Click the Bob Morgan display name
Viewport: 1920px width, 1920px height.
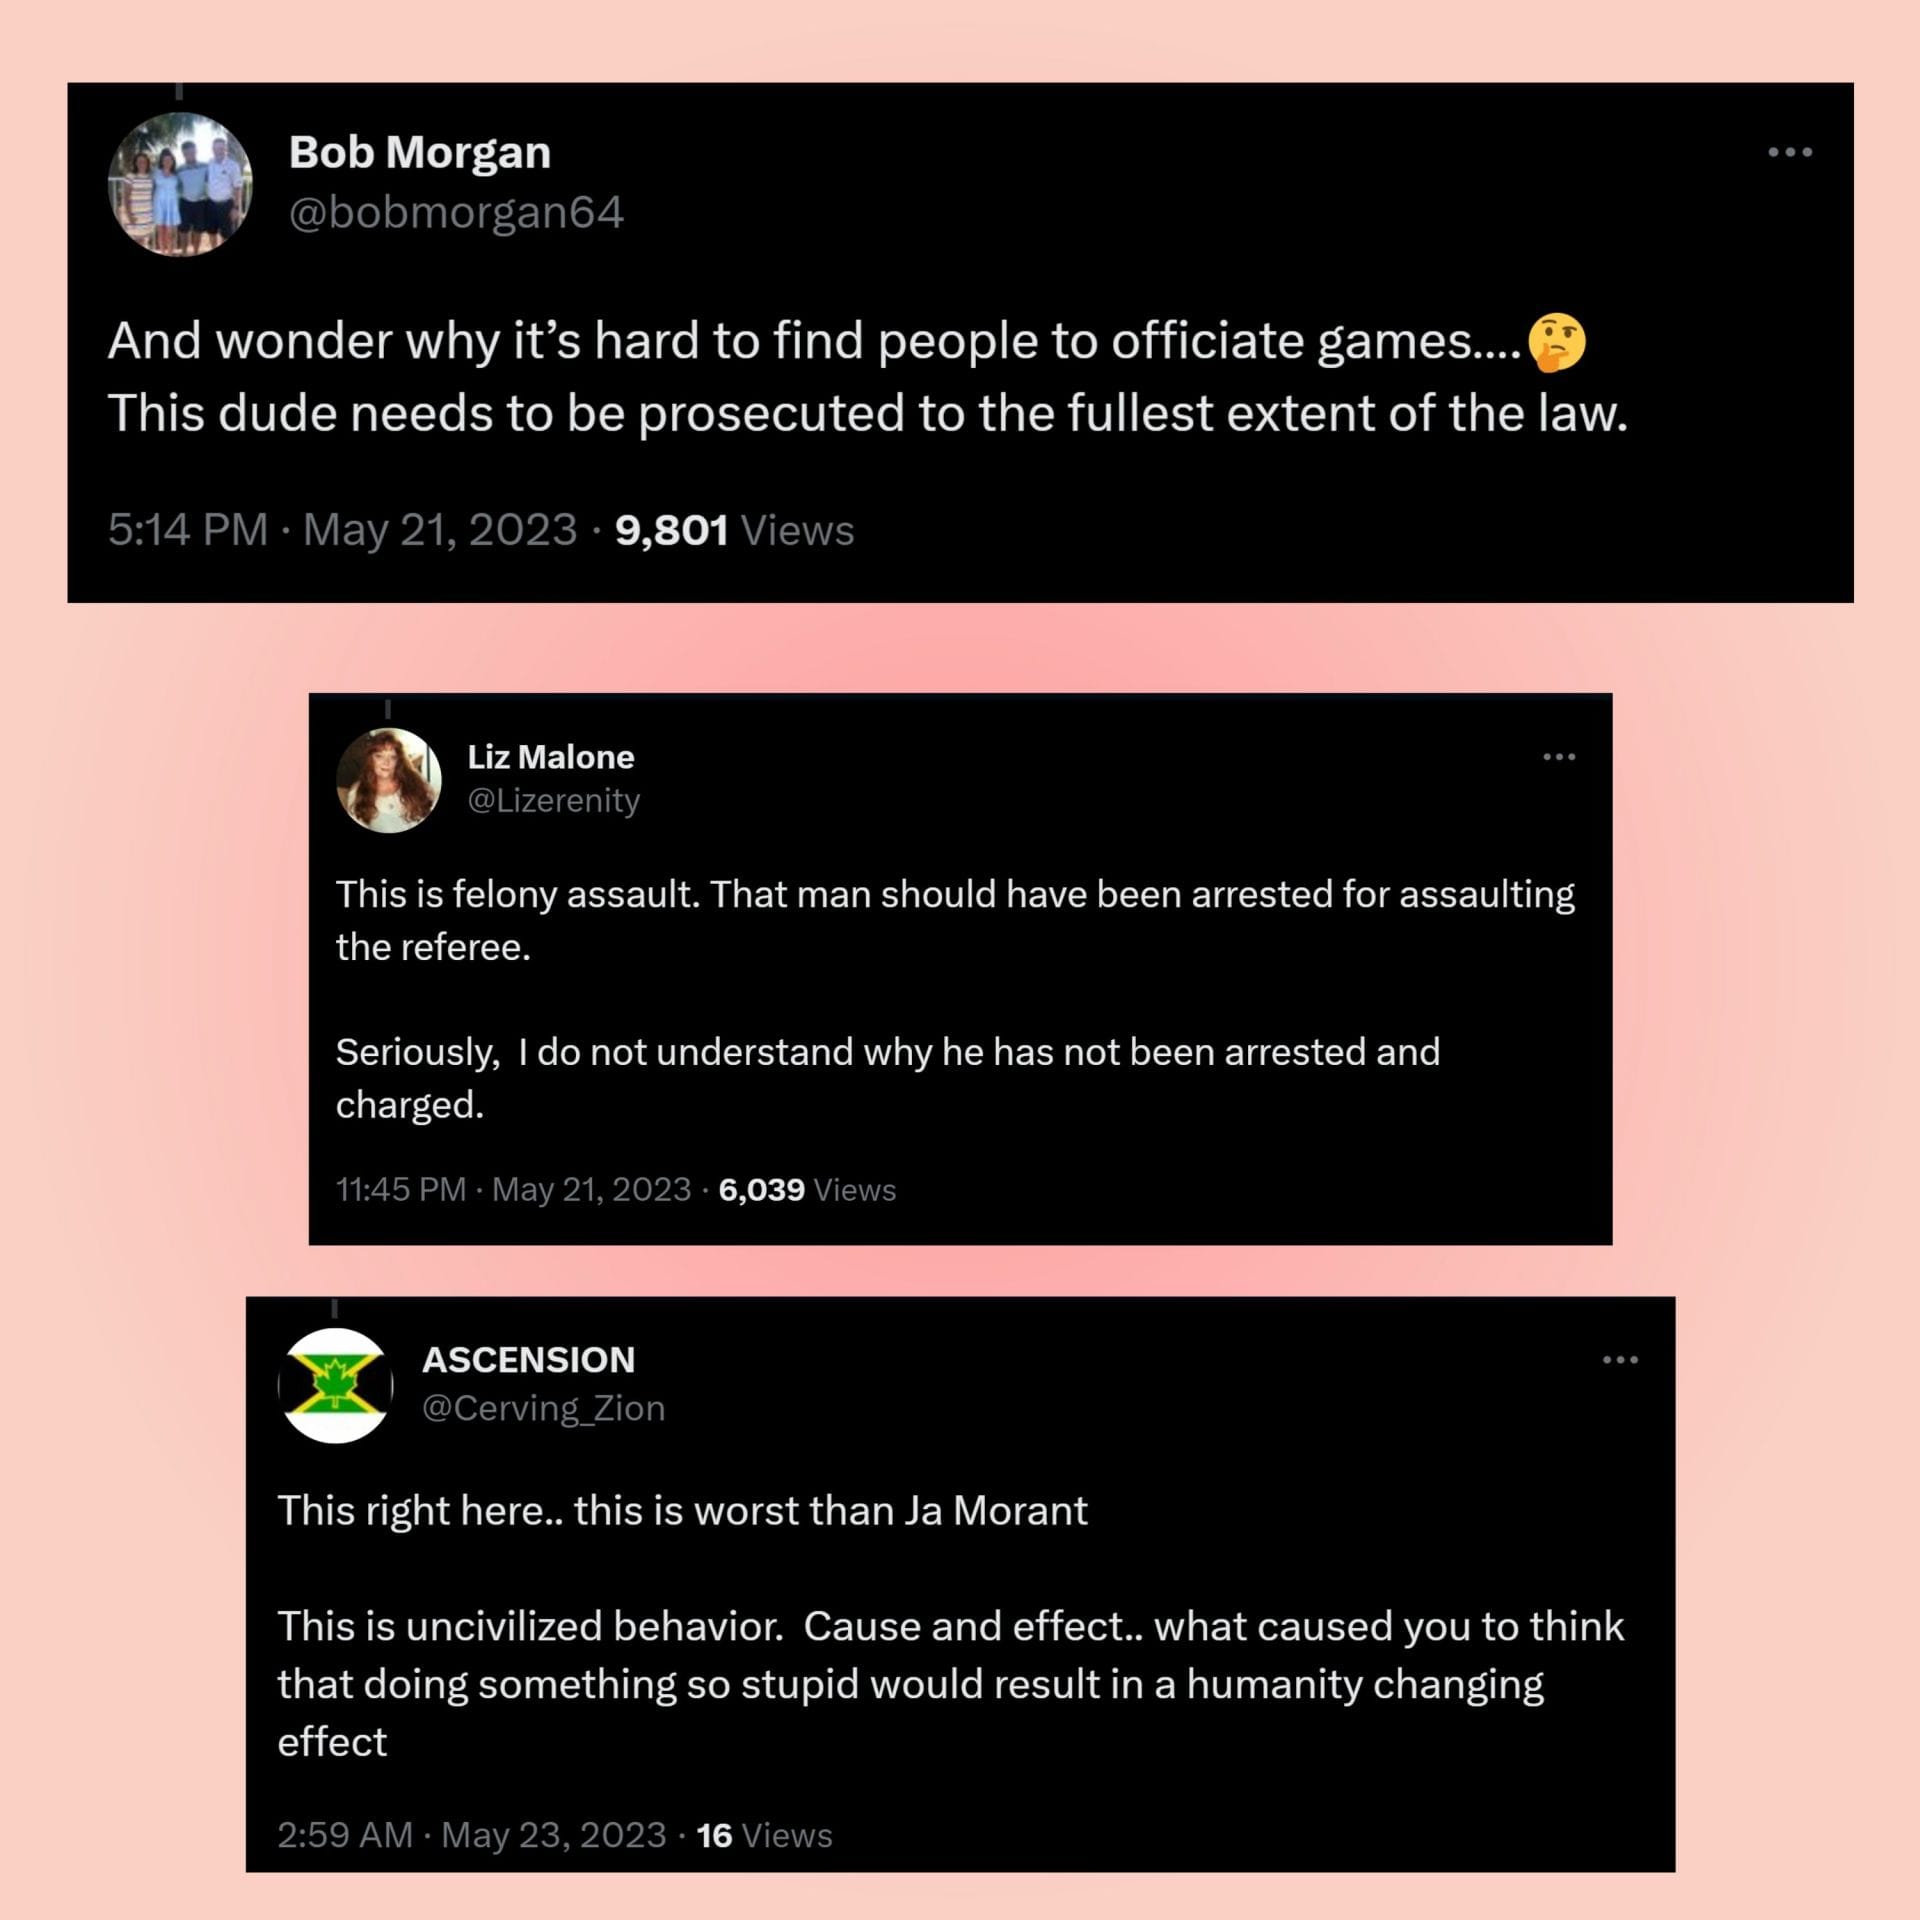pos(420,153)
